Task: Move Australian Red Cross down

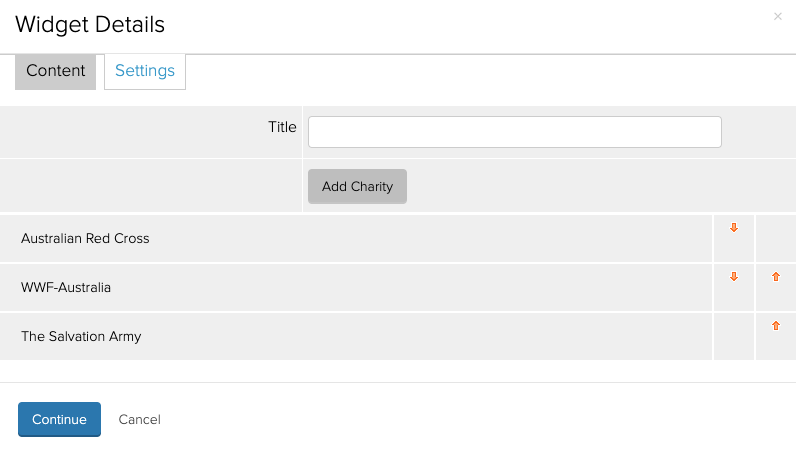Action: pyautogui.click(x=734, y=228)
